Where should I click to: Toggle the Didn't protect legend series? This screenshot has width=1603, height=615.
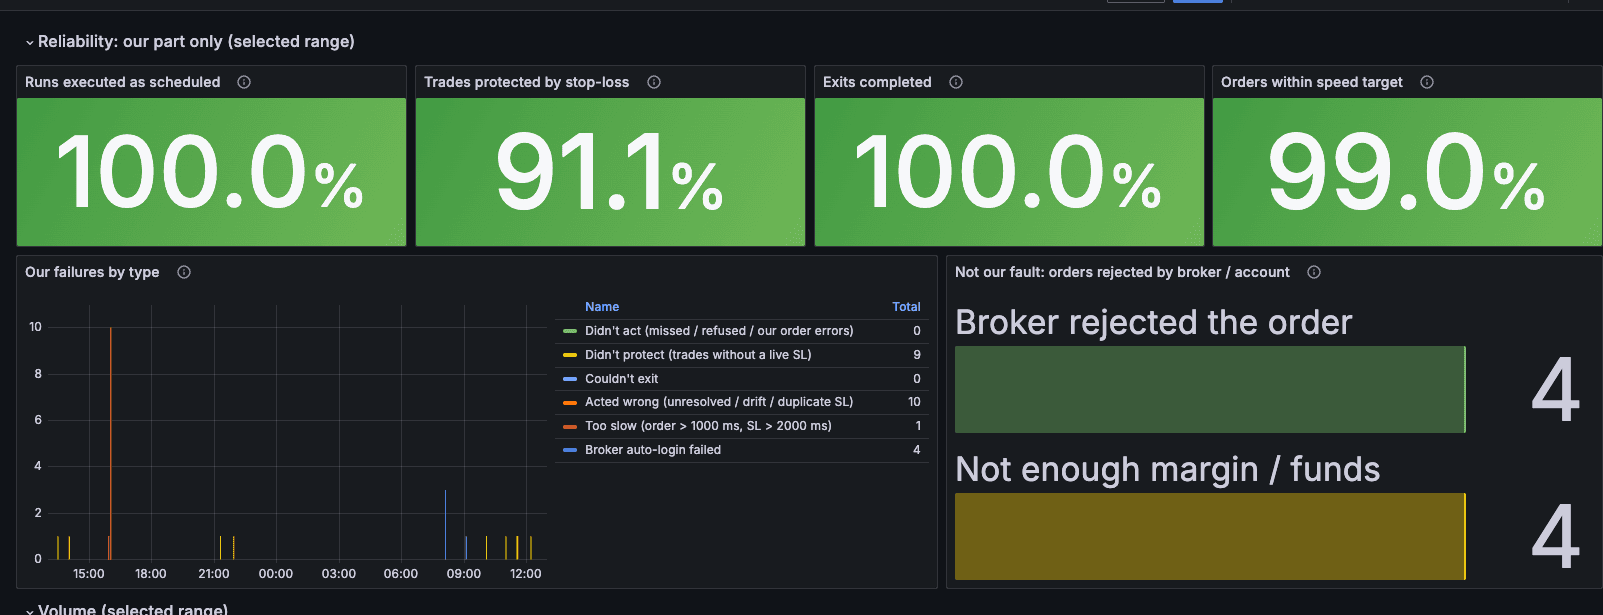[x=698, y=355]
